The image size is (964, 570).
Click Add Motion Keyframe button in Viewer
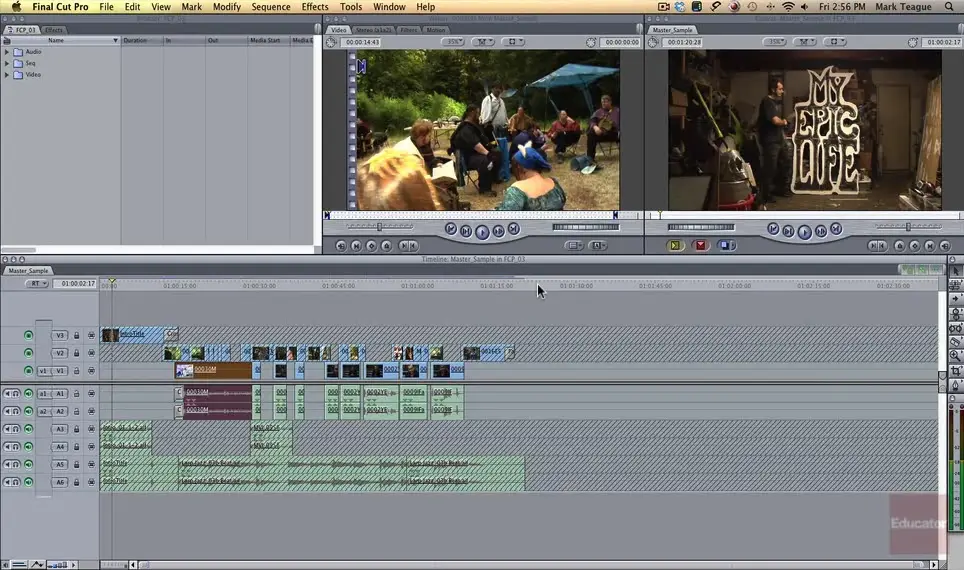371,246
